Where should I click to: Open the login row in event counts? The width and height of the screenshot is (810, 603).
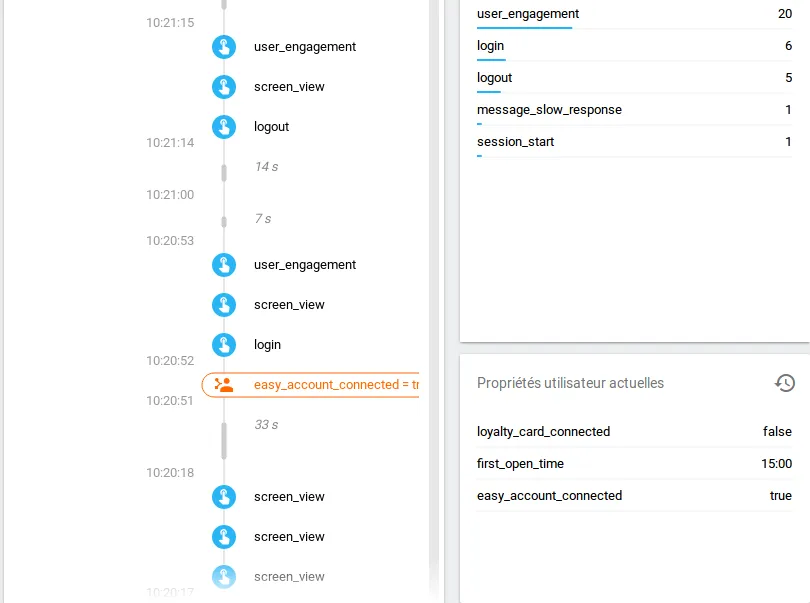(x=634, y=46)
